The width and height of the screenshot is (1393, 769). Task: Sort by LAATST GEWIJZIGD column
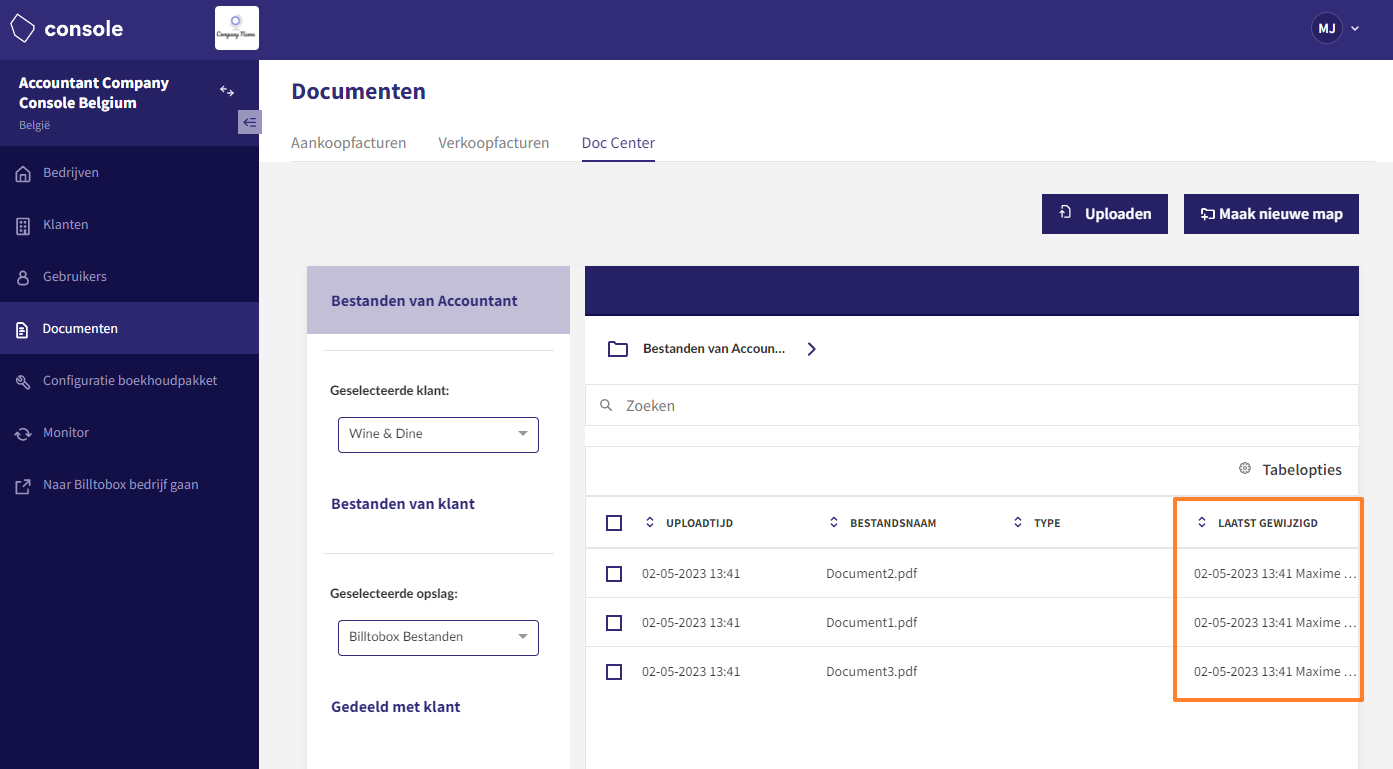(x=1268, y=523)
